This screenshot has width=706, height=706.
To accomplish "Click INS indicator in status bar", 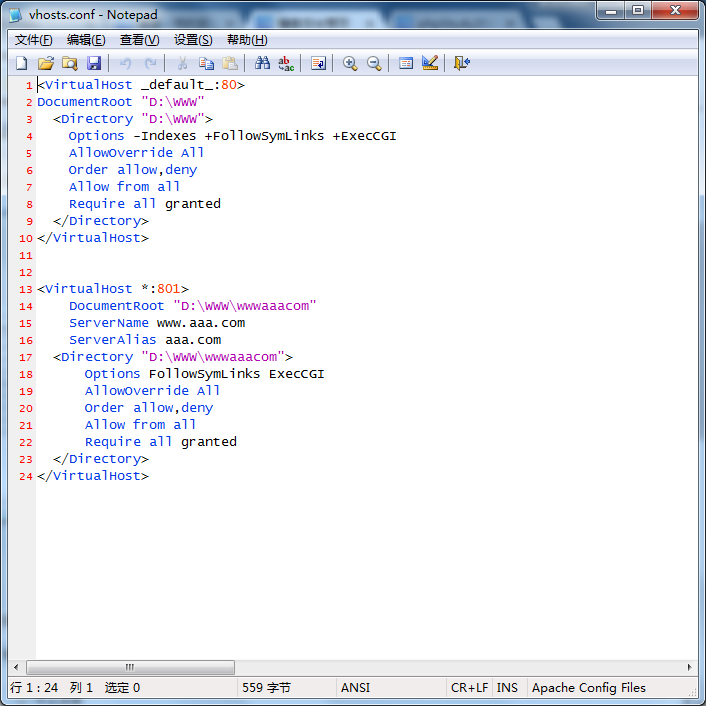I will coord(507,688).
